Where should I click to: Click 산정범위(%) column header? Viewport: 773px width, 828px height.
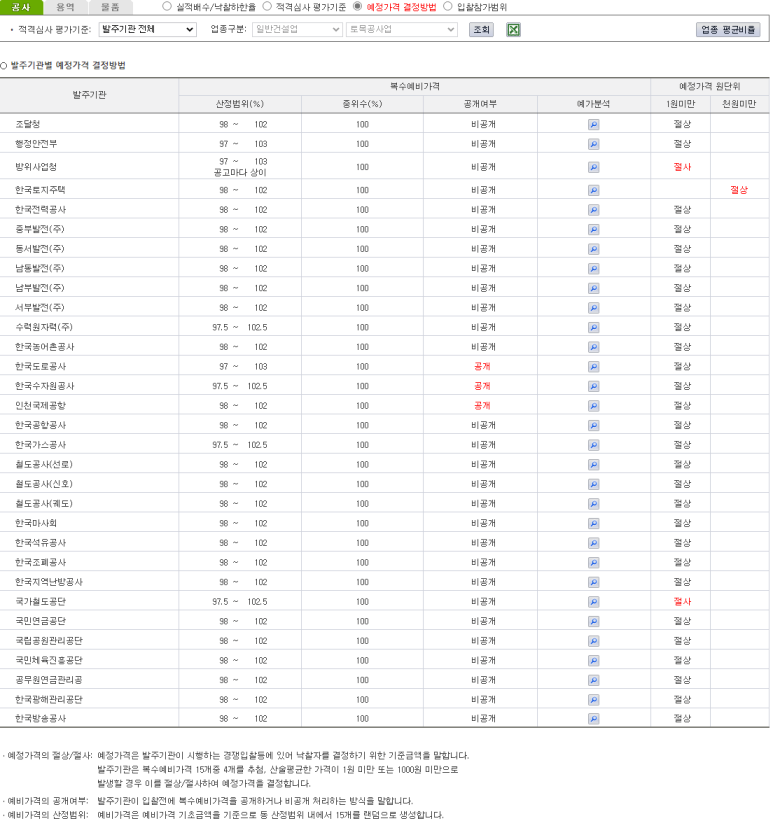coord(240,104)
